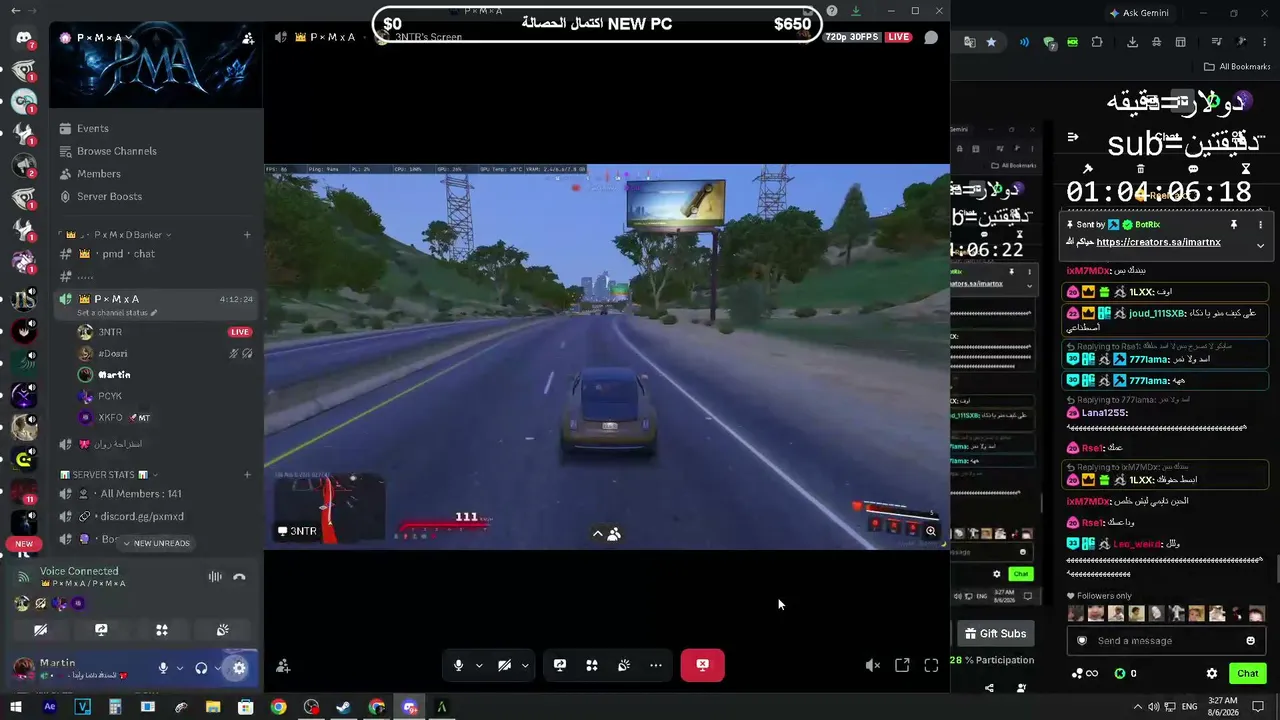The width and height of the screenshot is (1280, 720).
Task: Open activities from call control bar
Action: pyautogui.click(x=592, y=666)
